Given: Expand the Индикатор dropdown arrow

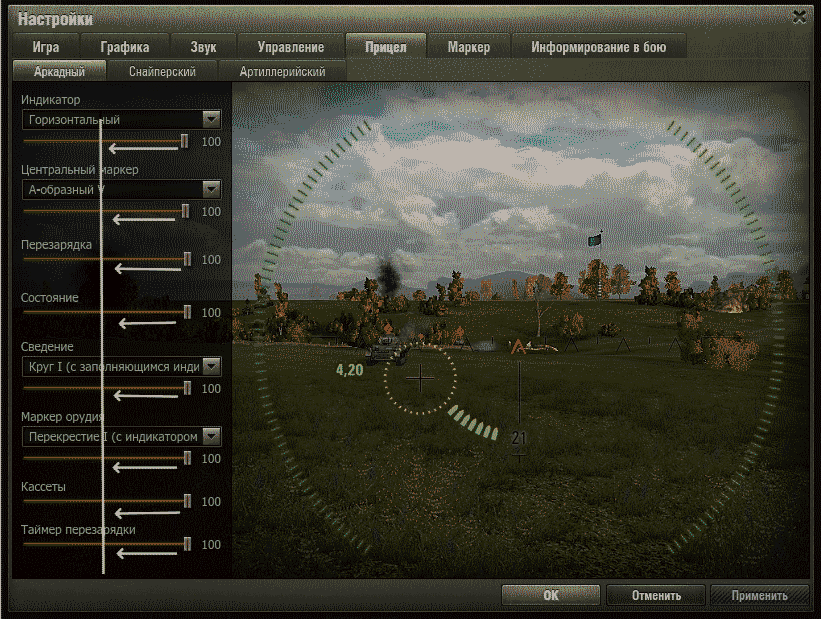Looking at the screenshot, I should [211, 119].
